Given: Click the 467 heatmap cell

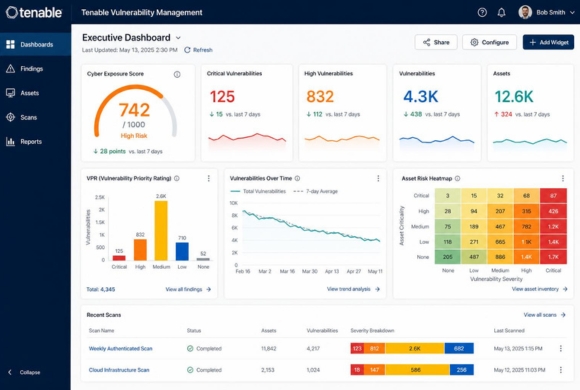Looking at the screenshot, I should [x=500, y=226].
